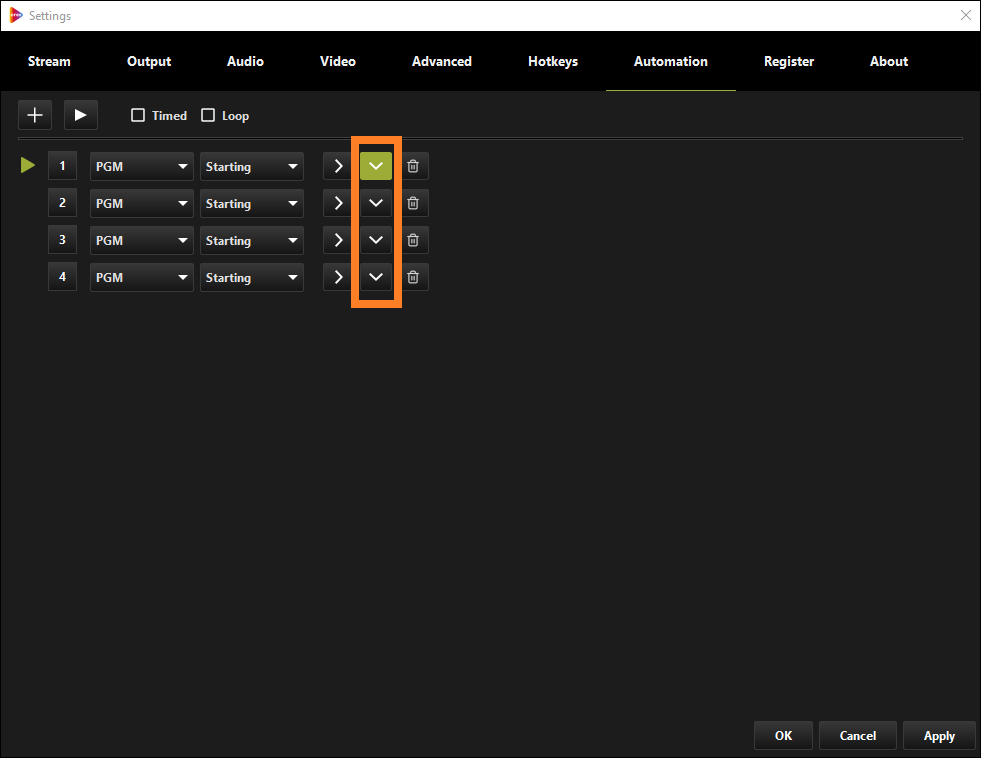Close the Settings window

(x=965, y=16)
